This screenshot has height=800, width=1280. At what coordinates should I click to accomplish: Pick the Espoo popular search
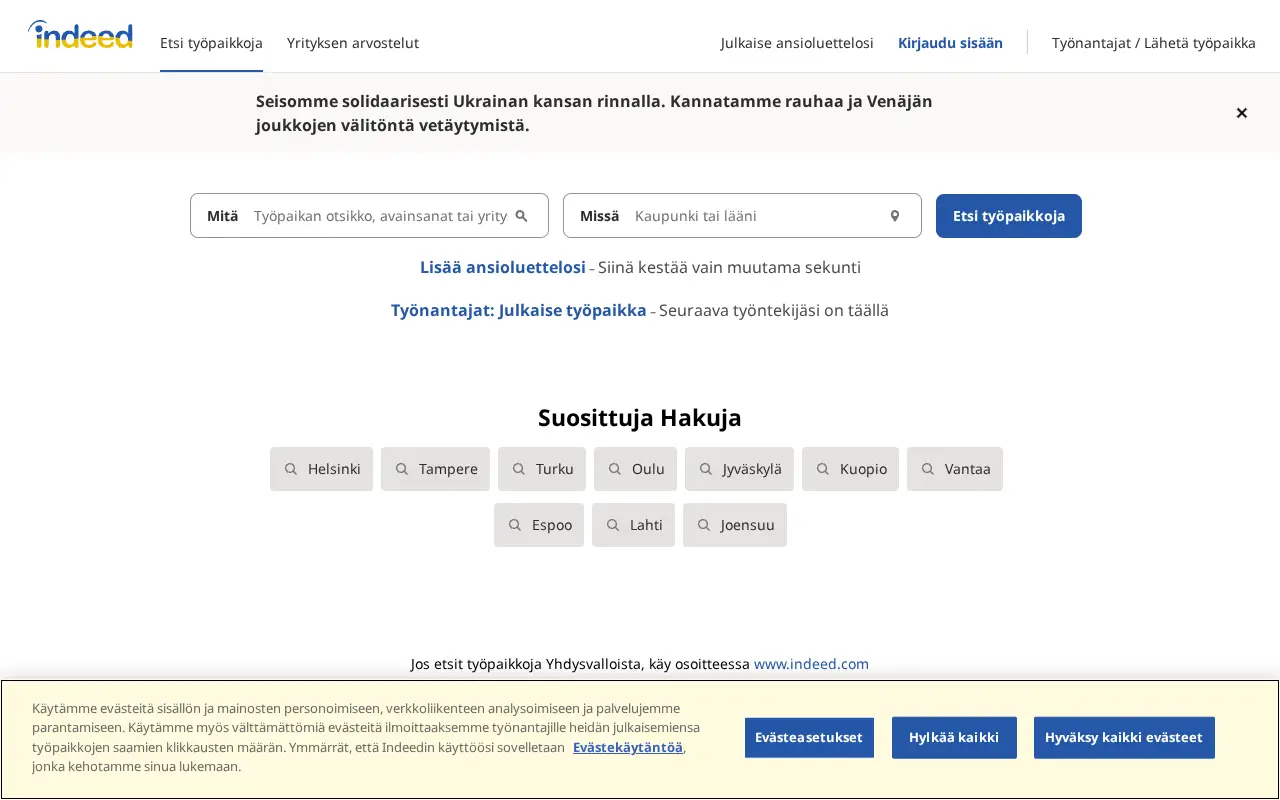coord(539,525)
